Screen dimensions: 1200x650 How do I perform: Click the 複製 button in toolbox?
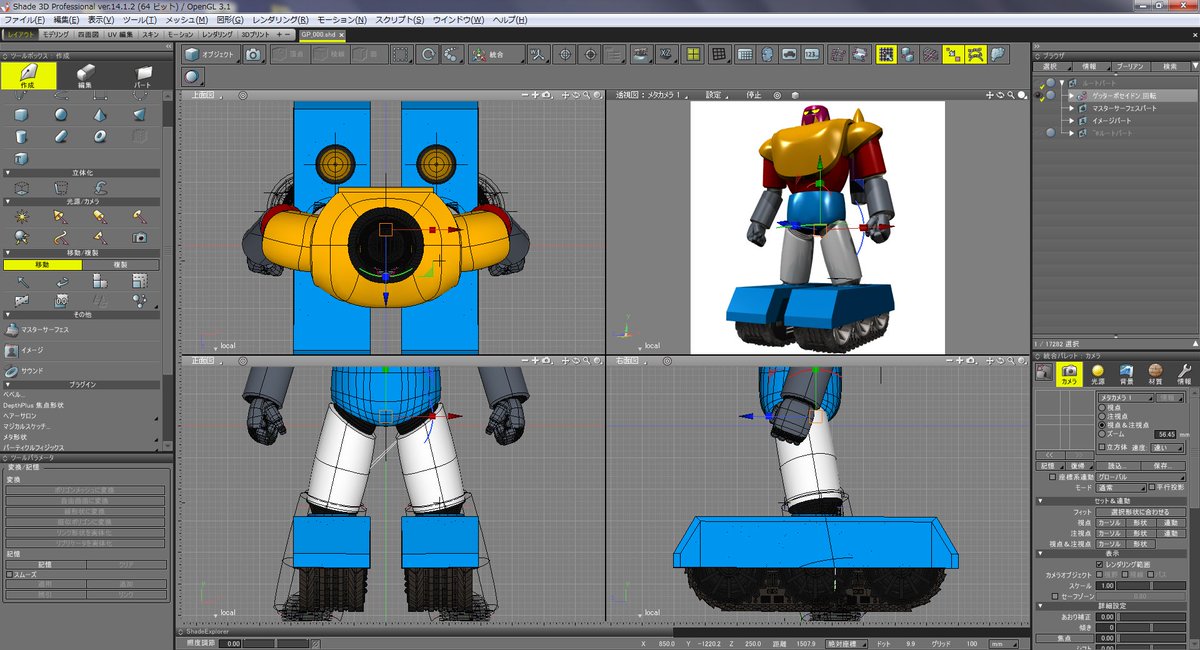click(x=120, y=265)
